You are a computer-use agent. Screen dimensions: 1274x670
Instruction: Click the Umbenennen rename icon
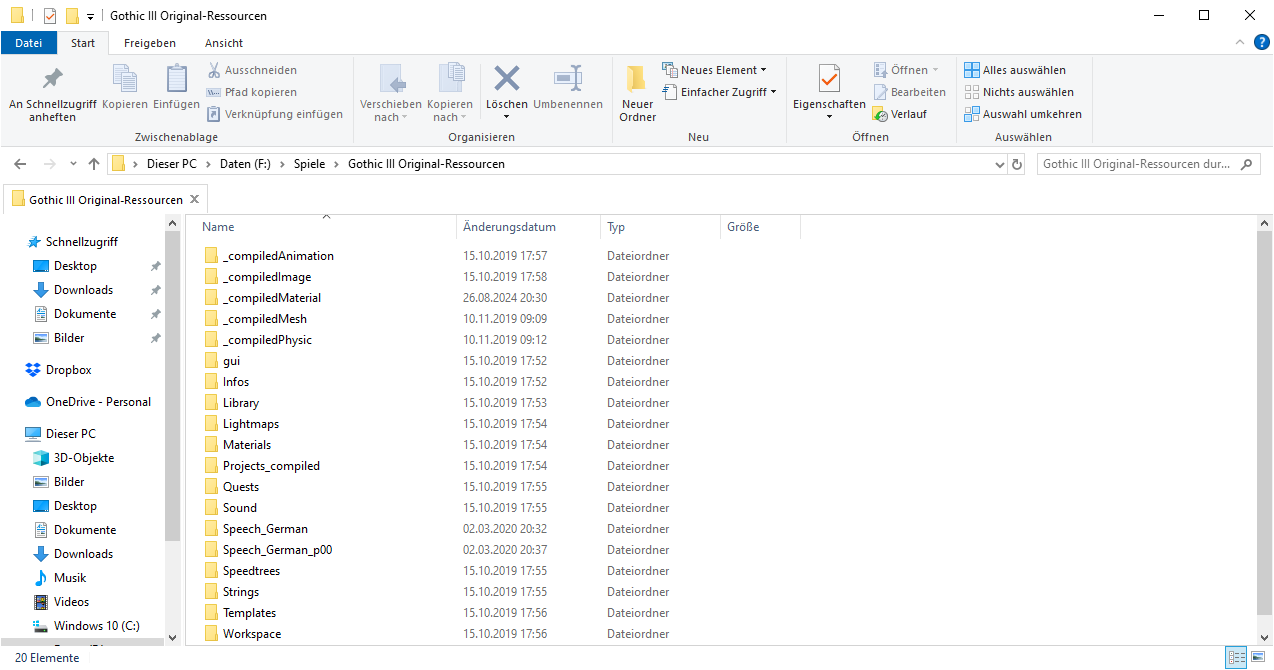click(567, 79)
